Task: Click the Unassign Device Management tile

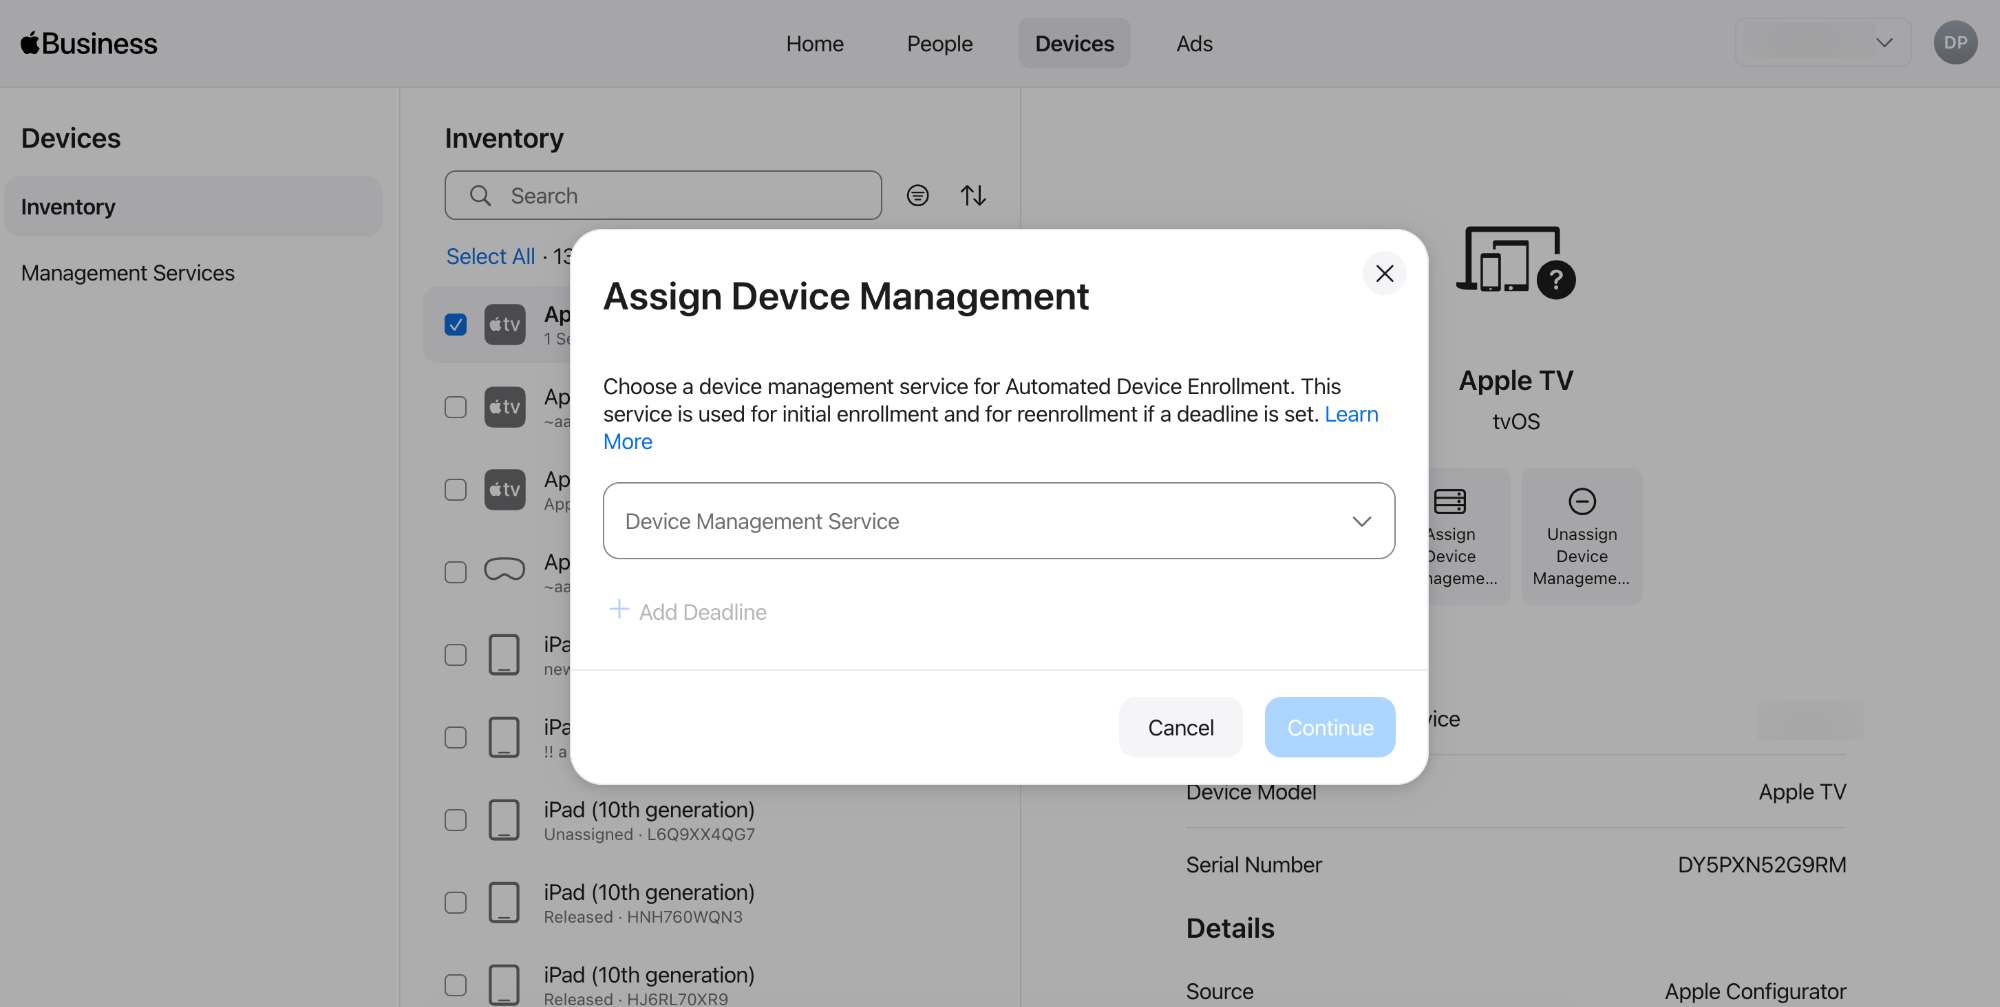Action: pos(1581,536)
